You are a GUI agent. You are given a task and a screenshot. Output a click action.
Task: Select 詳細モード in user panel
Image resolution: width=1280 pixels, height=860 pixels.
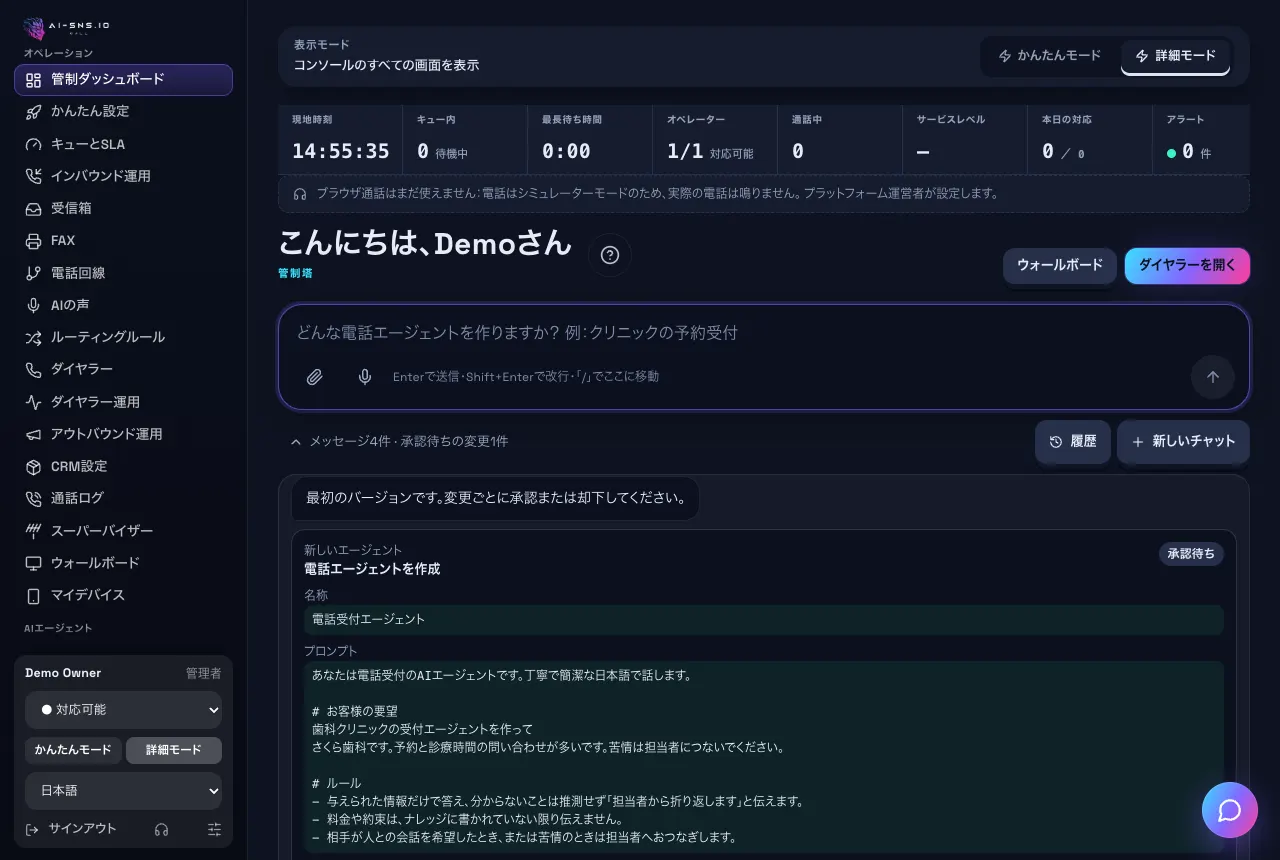(174, 750)
